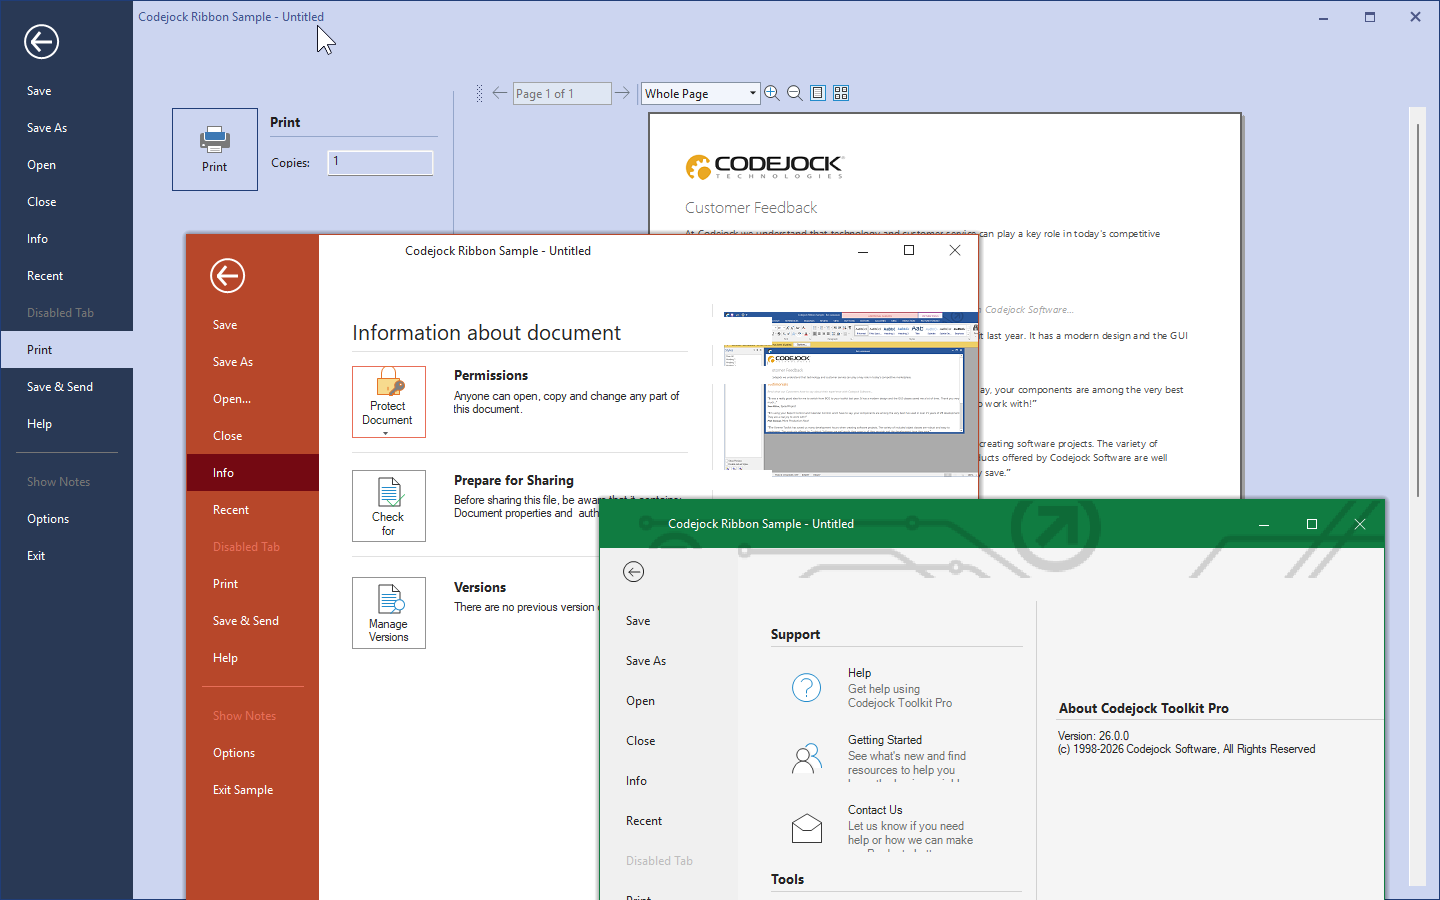Screen dimensions: 1440x900
Task: Click the Help link in Support section
Action: pos(859,673)
